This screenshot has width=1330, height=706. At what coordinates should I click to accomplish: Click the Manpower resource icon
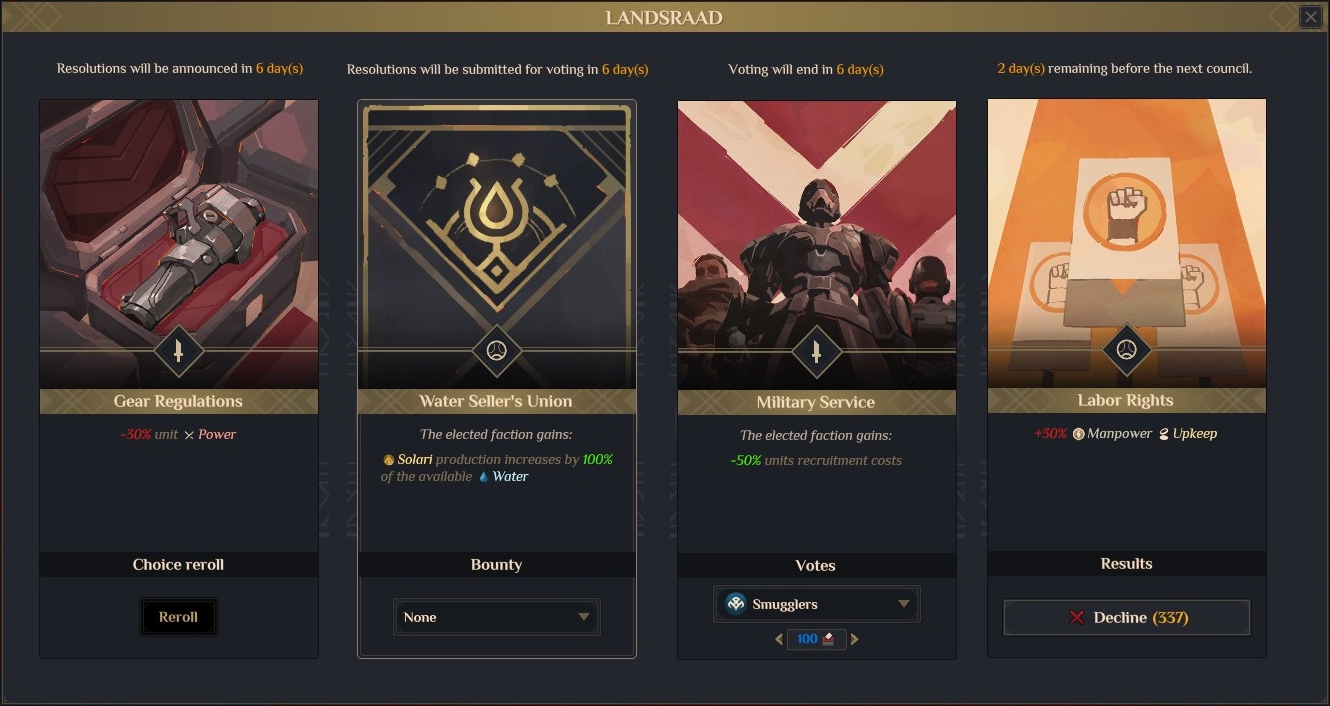point(1079,434)
